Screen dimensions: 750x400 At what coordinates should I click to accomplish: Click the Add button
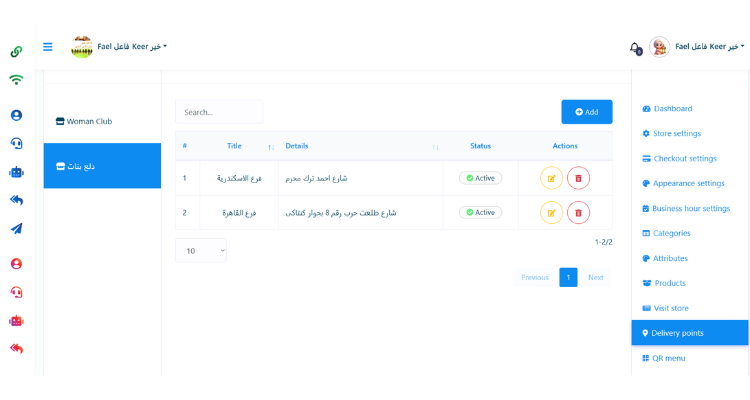coord(587,112)
